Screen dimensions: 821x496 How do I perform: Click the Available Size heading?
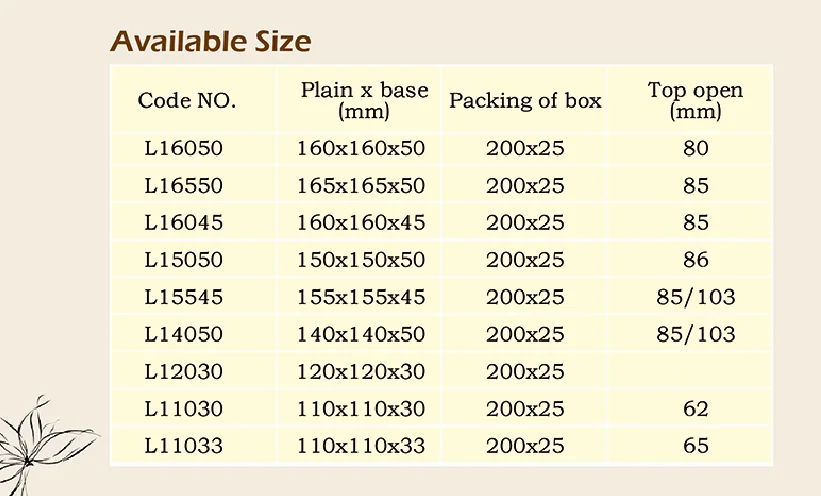210,41
